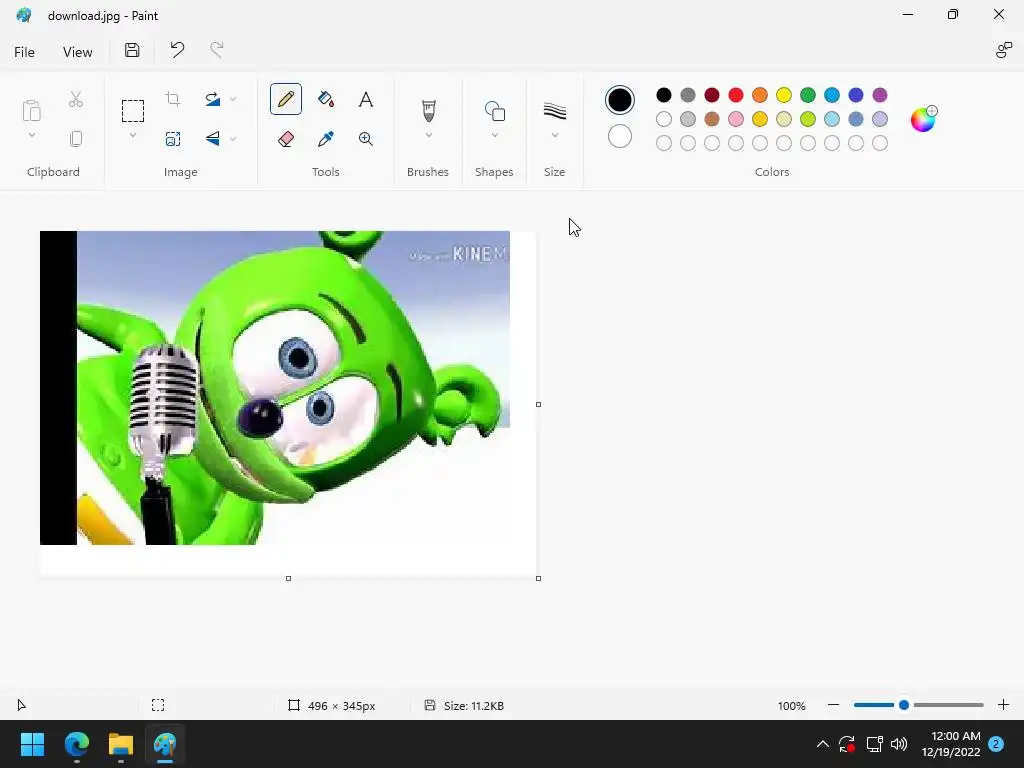1024x768 pixels.
Task: Pick the yellow color swatch
Action: click(x=784, y=95)
